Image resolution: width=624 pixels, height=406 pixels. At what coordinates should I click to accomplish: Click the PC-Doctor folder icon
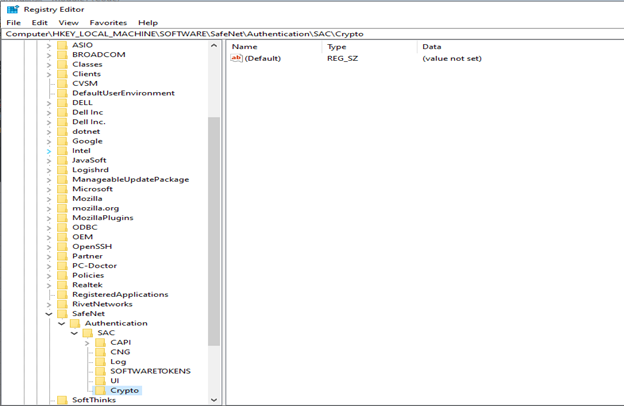62,265
